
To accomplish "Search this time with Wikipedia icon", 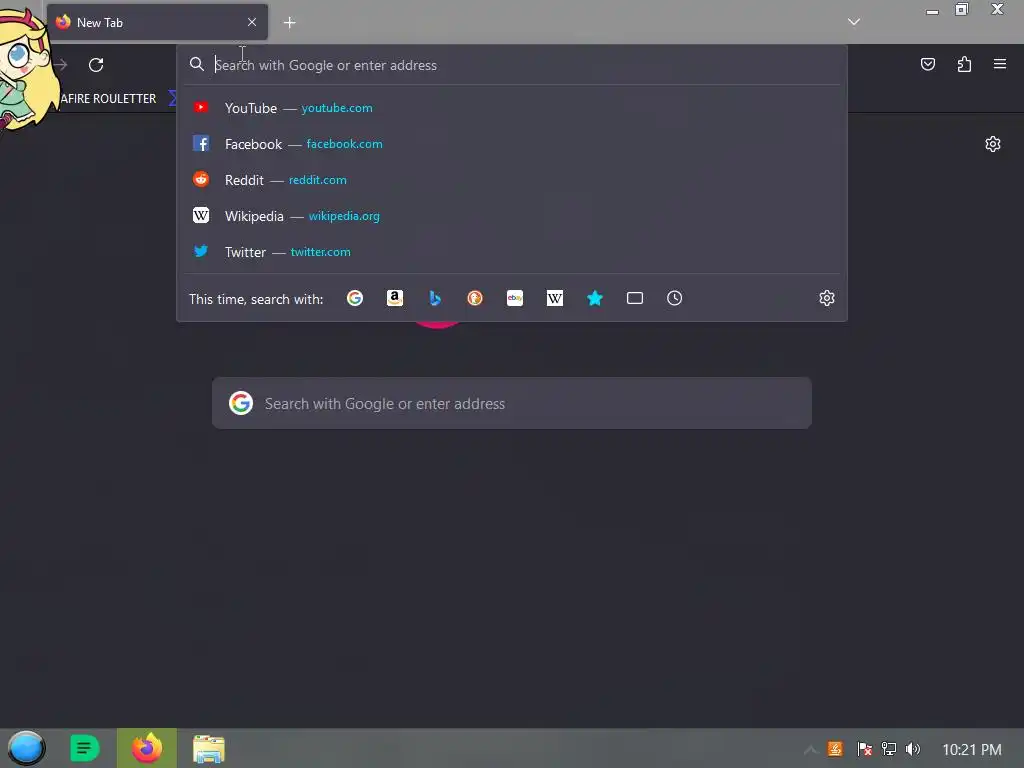I will 554,298.
